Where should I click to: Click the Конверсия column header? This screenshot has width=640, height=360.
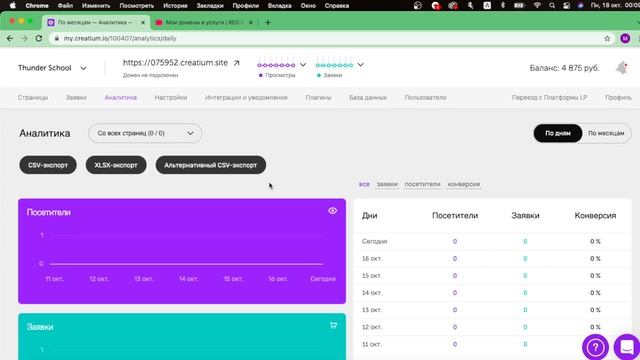595,215
